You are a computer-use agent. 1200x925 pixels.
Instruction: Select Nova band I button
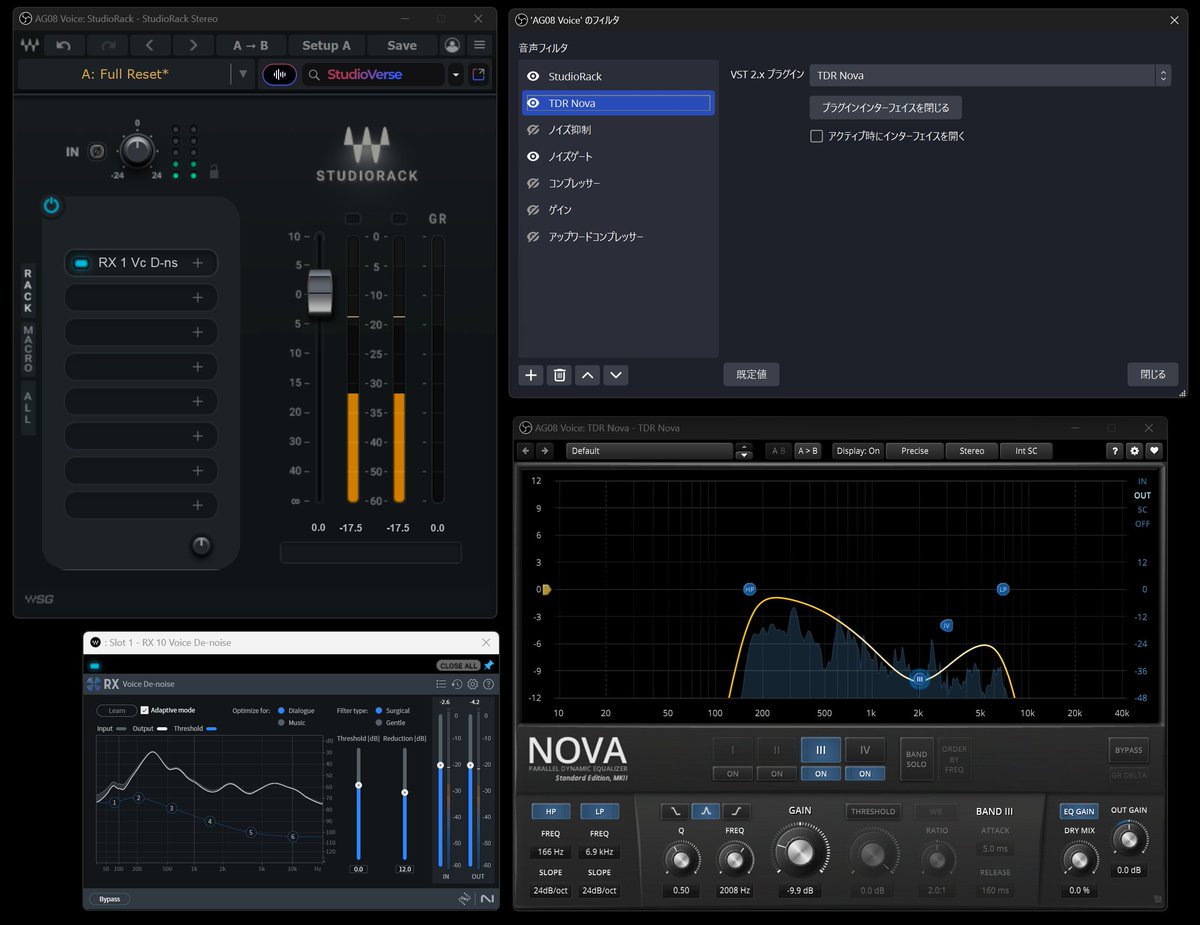pos(732,749)
